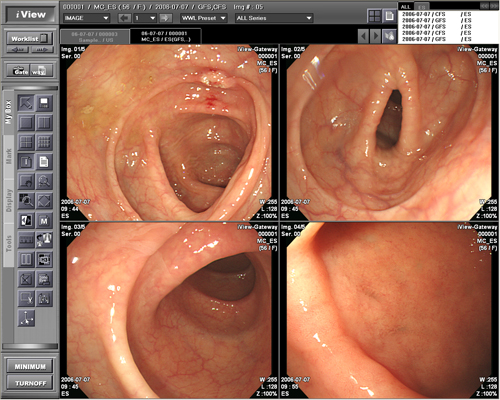Screen dimensions: 500x400
Task: Click the butterfly icon near study arrows
Action: 389,36
